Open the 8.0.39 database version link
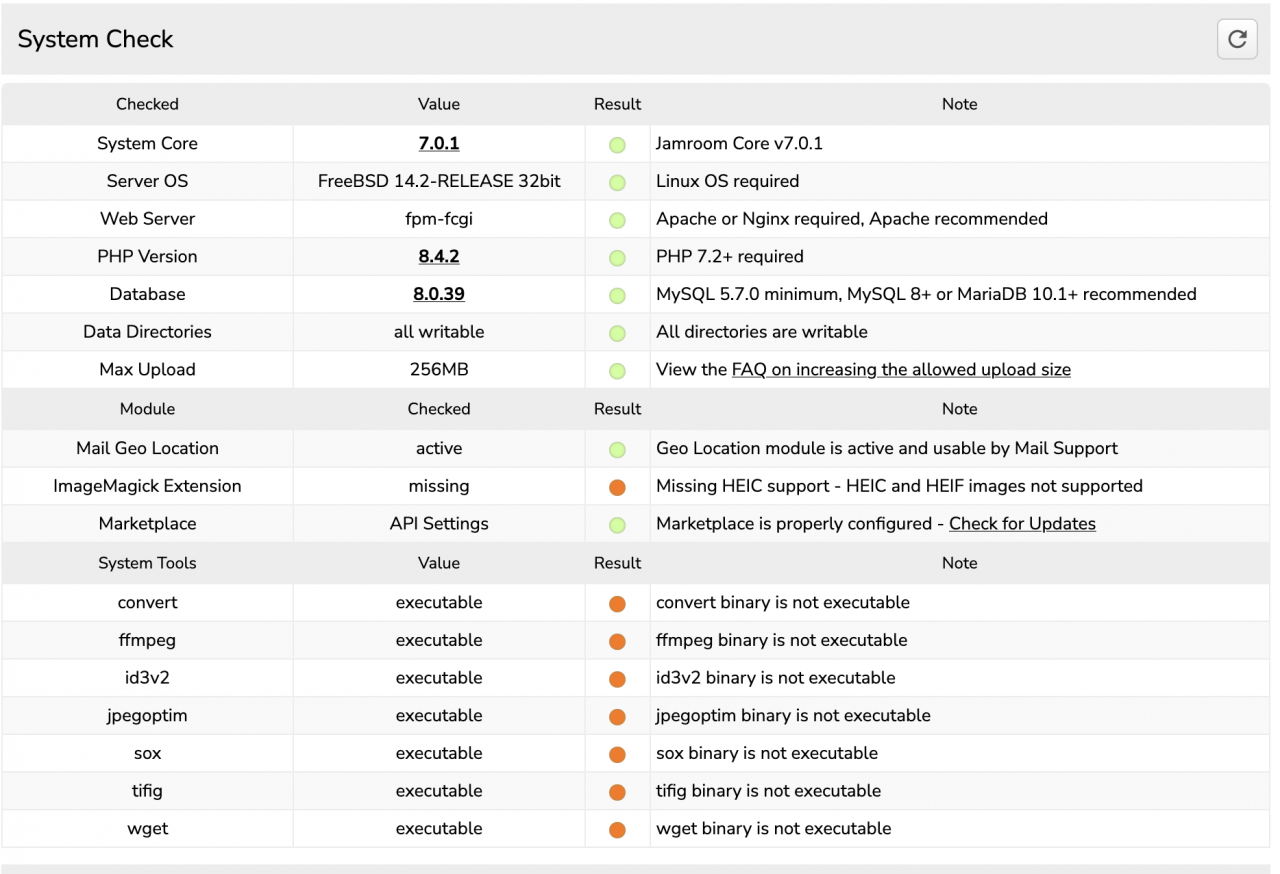Viewport: 1280px width, 874px height. click(x=438, y=294)
